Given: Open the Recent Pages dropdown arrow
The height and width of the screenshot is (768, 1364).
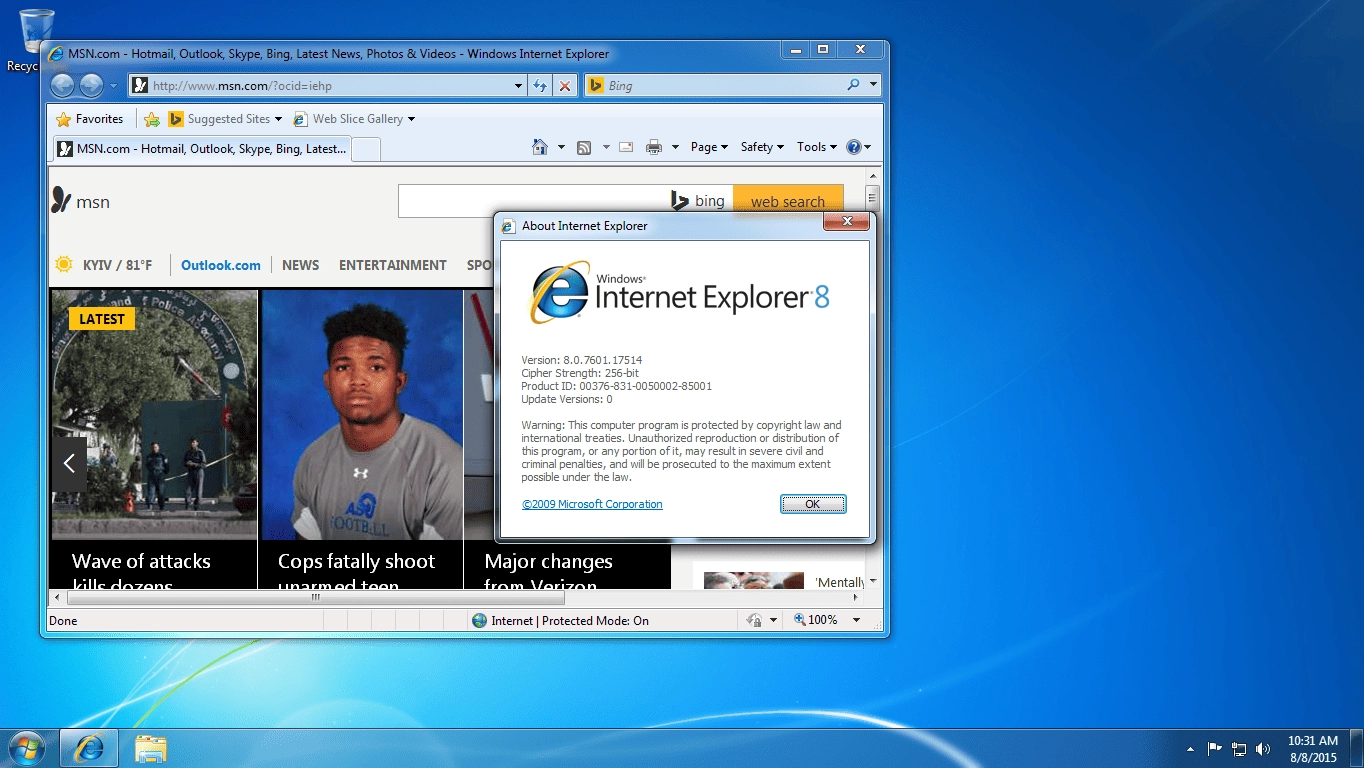Looking at the screenshot, I should [x=114, y=86].
